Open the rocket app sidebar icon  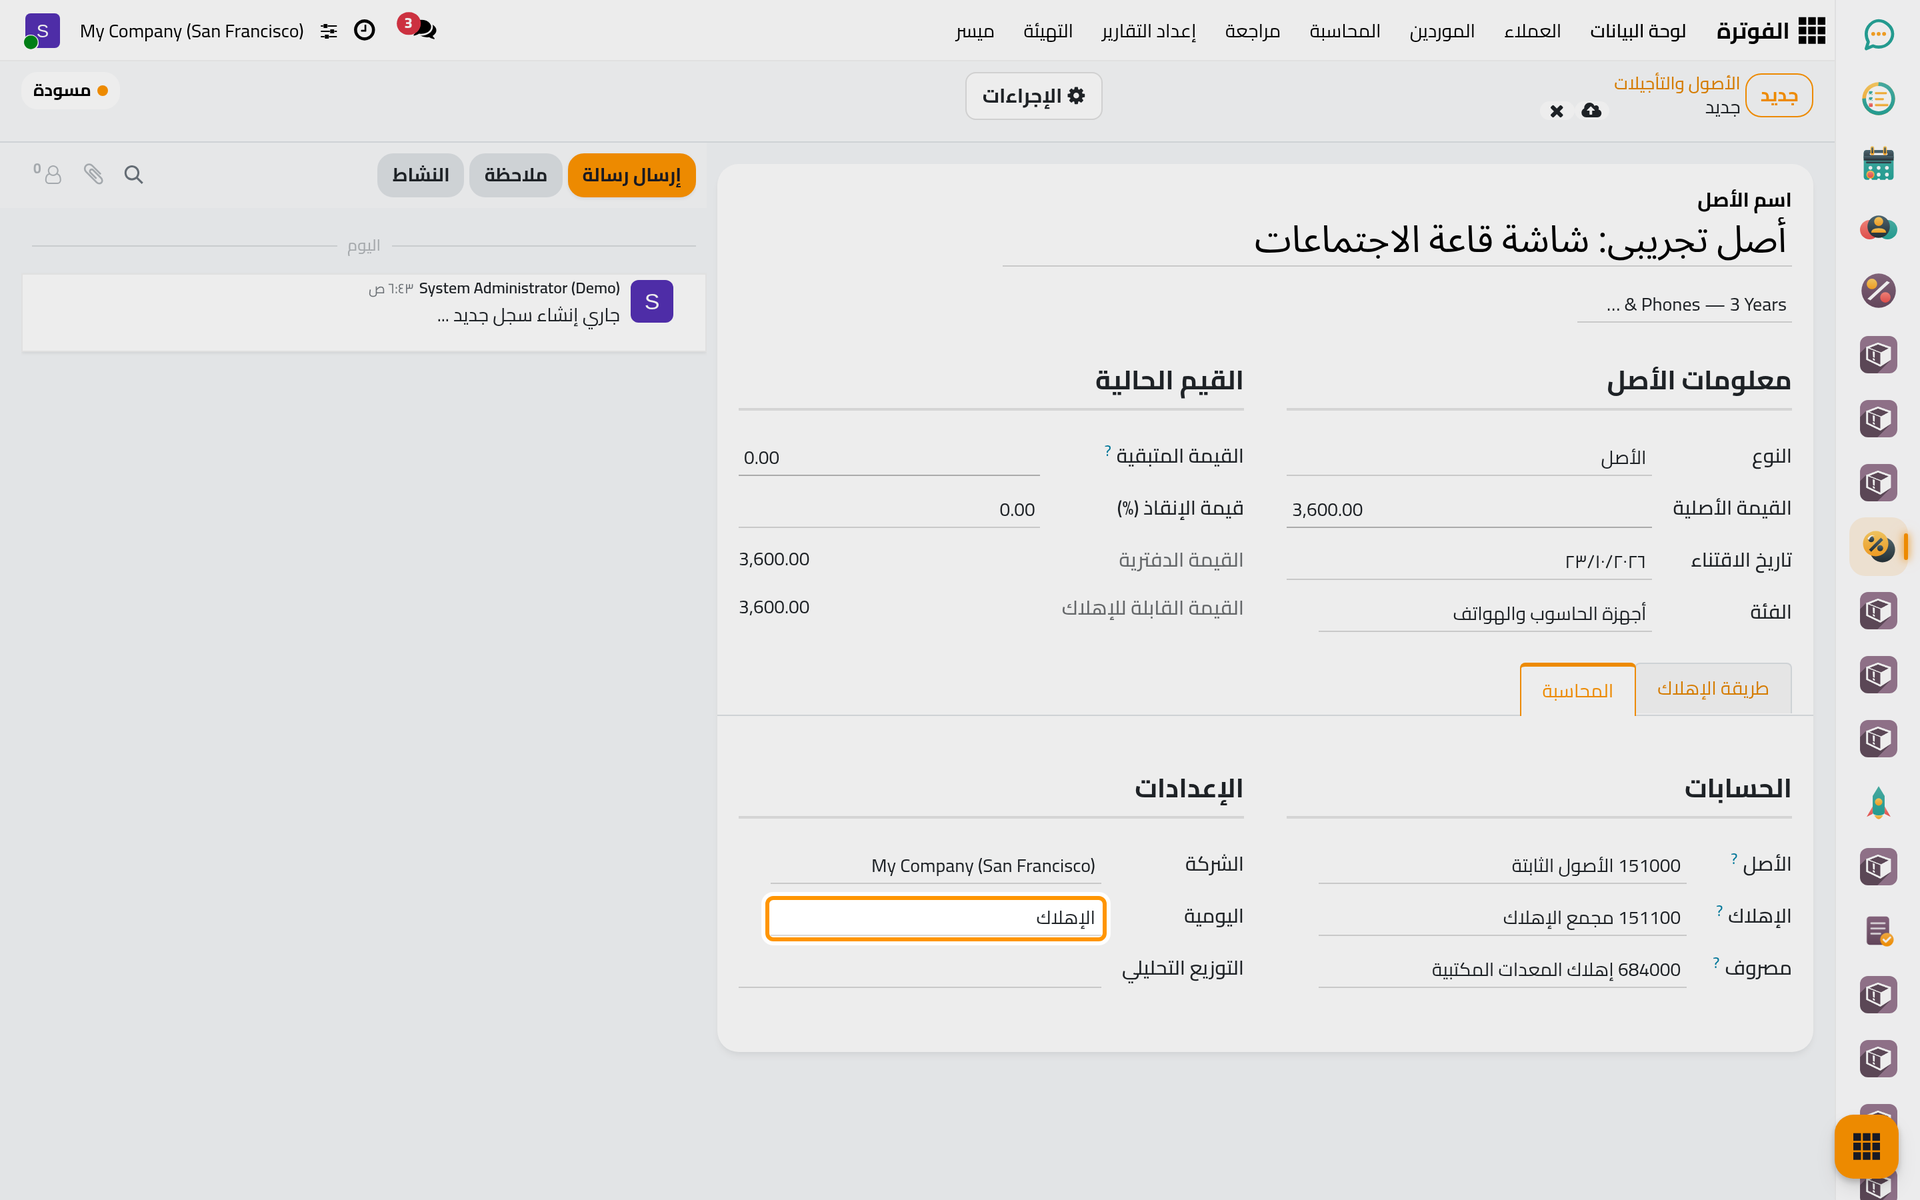point(1878,803)
